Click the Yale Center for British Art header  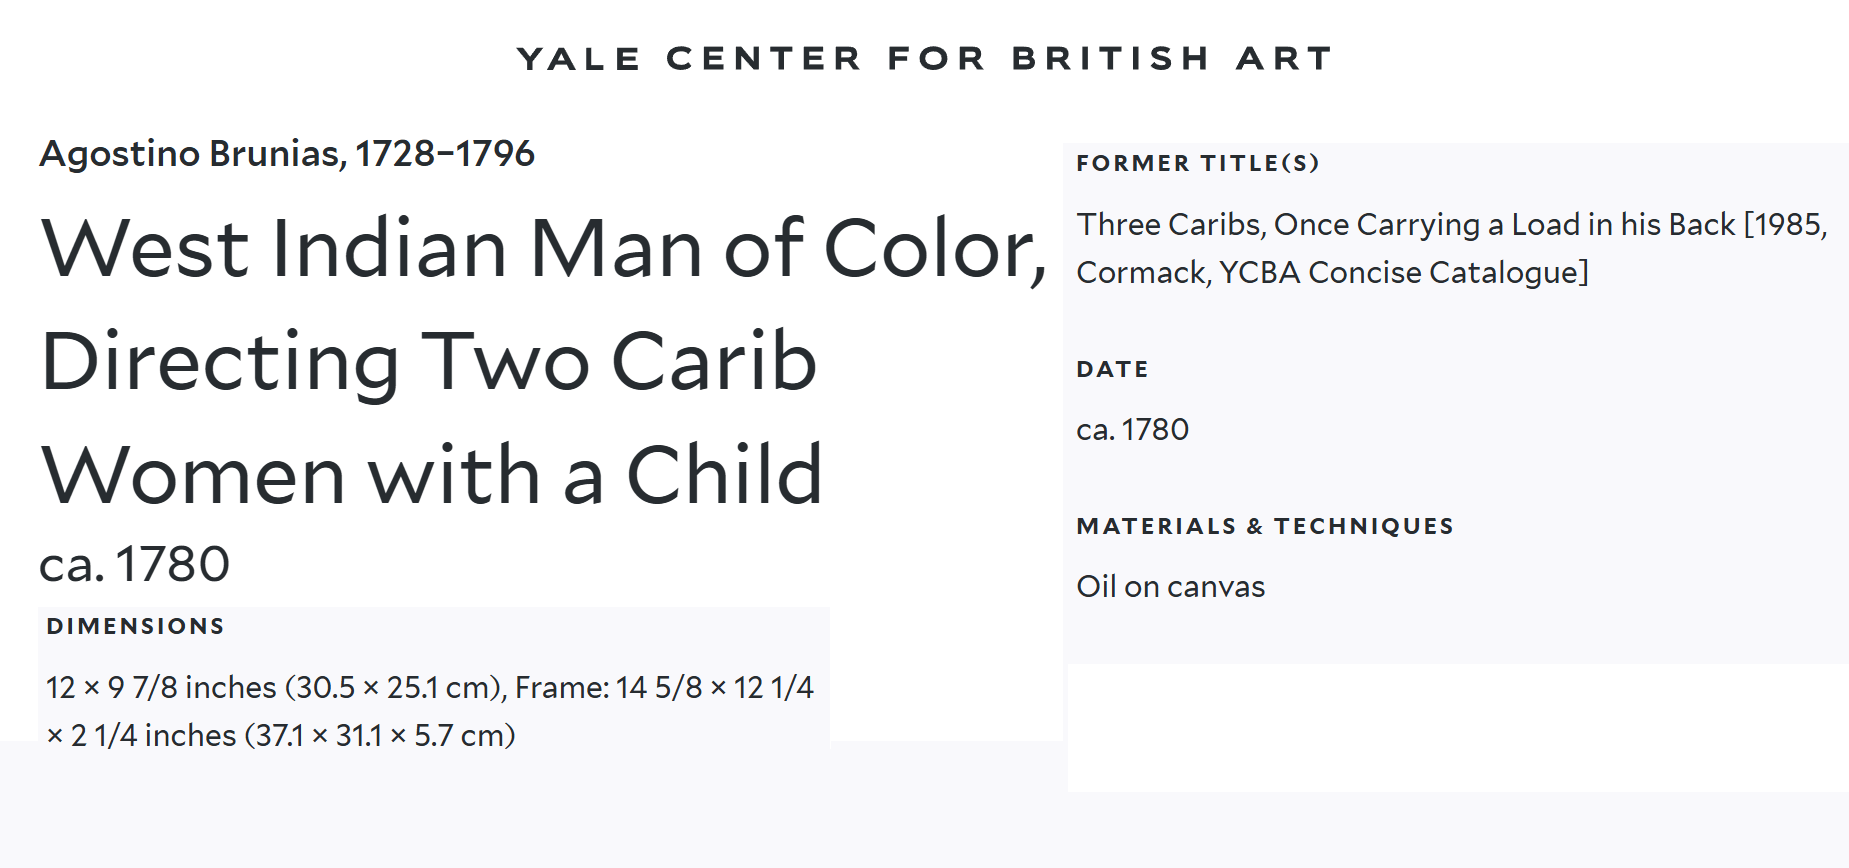924,59
